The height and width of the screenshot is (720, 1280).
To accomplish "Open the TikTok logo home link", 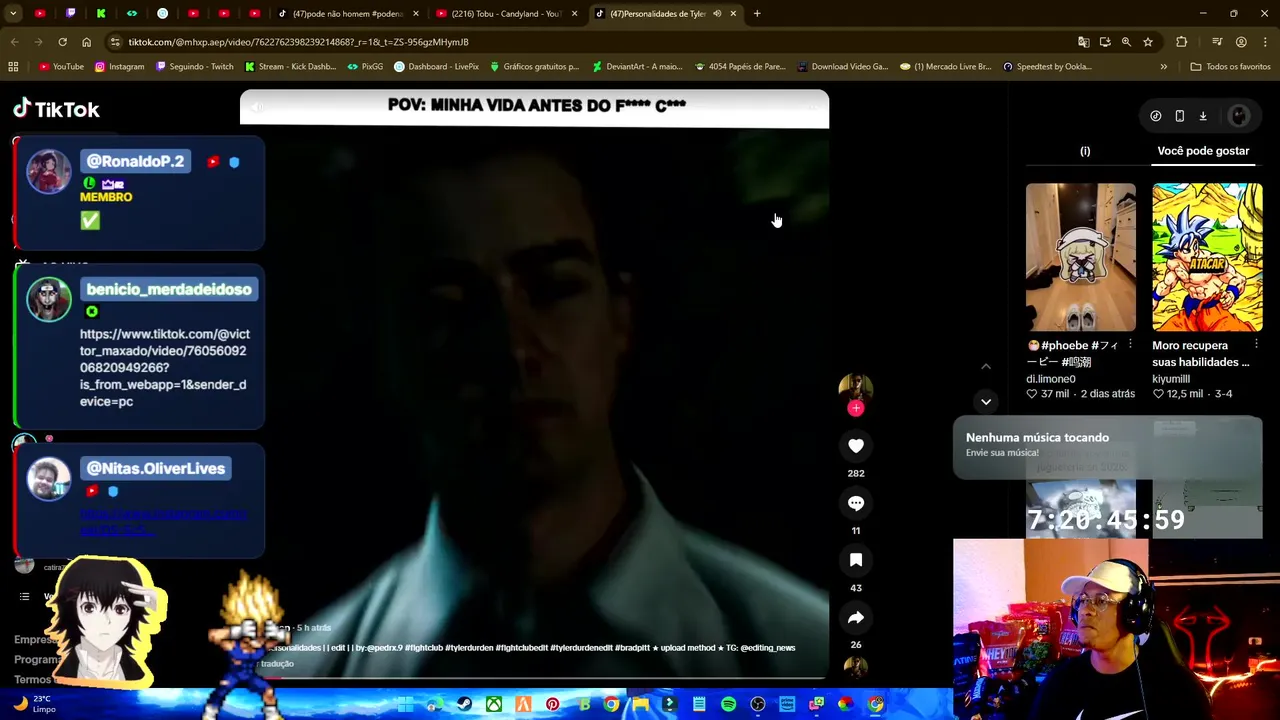I will [x=57, y=109].
